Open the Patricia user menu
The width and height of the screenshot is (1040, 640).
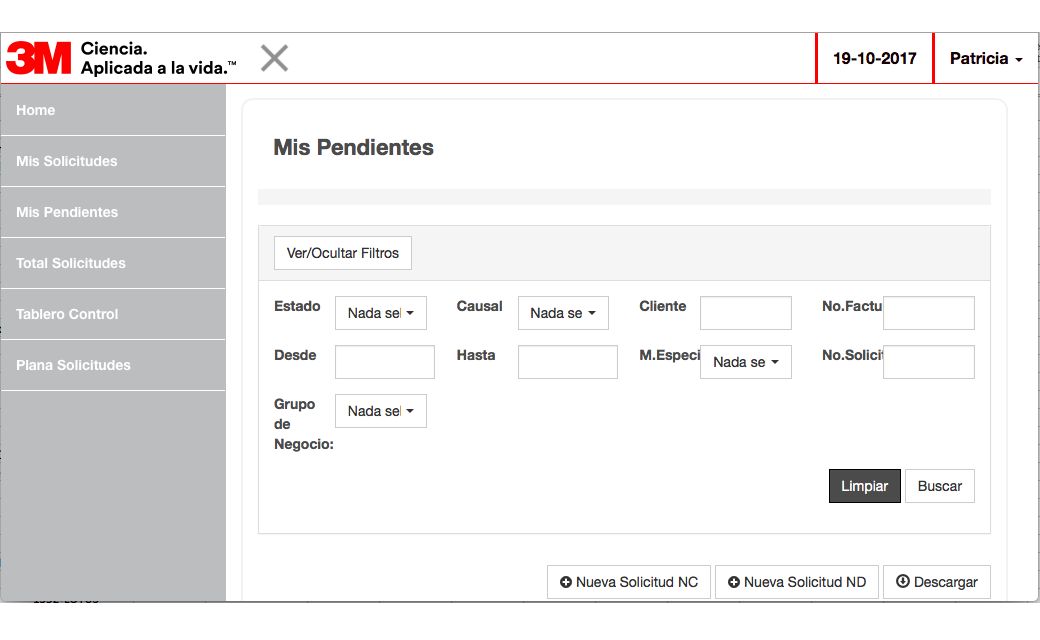985,59
